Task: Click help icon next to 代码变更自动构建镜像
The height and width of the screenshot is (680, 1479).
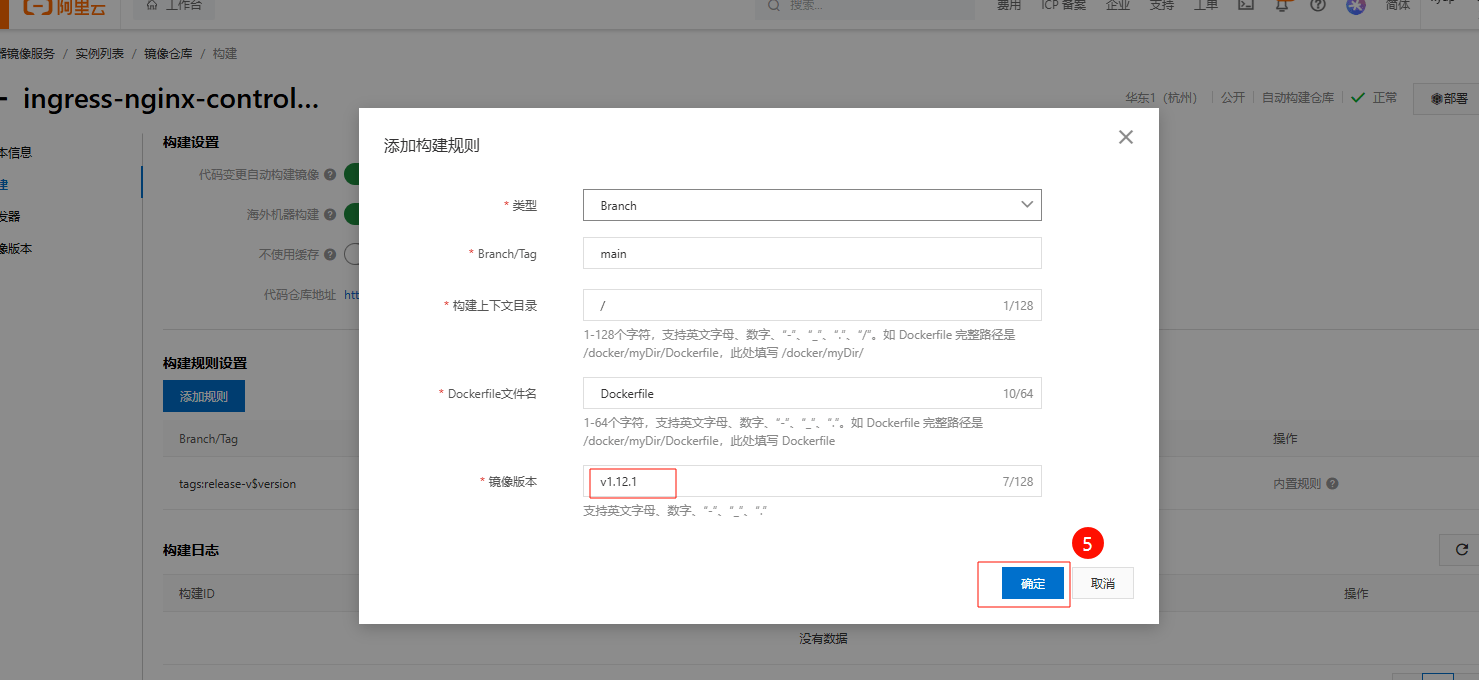Action: coord(330,175)
